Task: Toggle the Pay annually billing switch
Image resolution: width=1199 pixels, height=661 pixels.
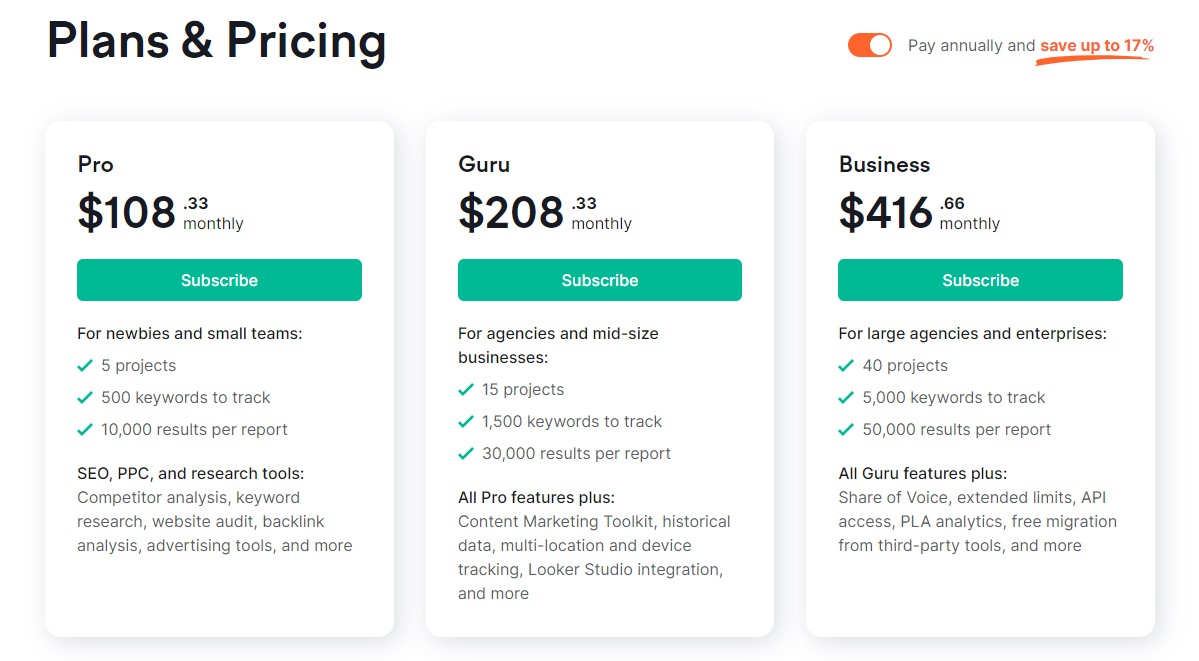Action: pyautogui.click(x=869, y=45)
